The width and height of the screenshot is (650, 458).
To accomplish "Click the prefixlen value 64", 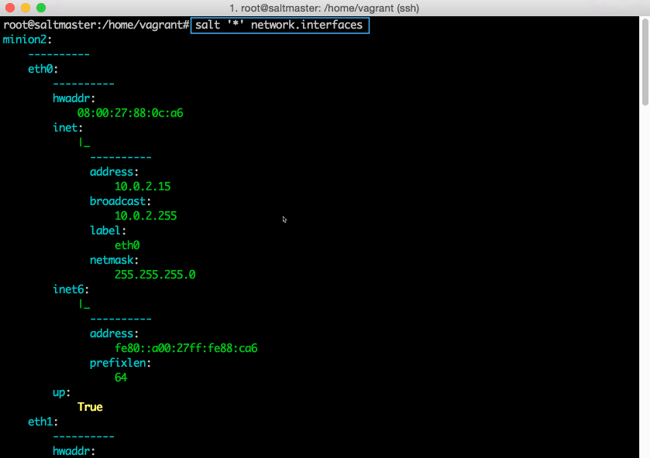I will point(121,377).
